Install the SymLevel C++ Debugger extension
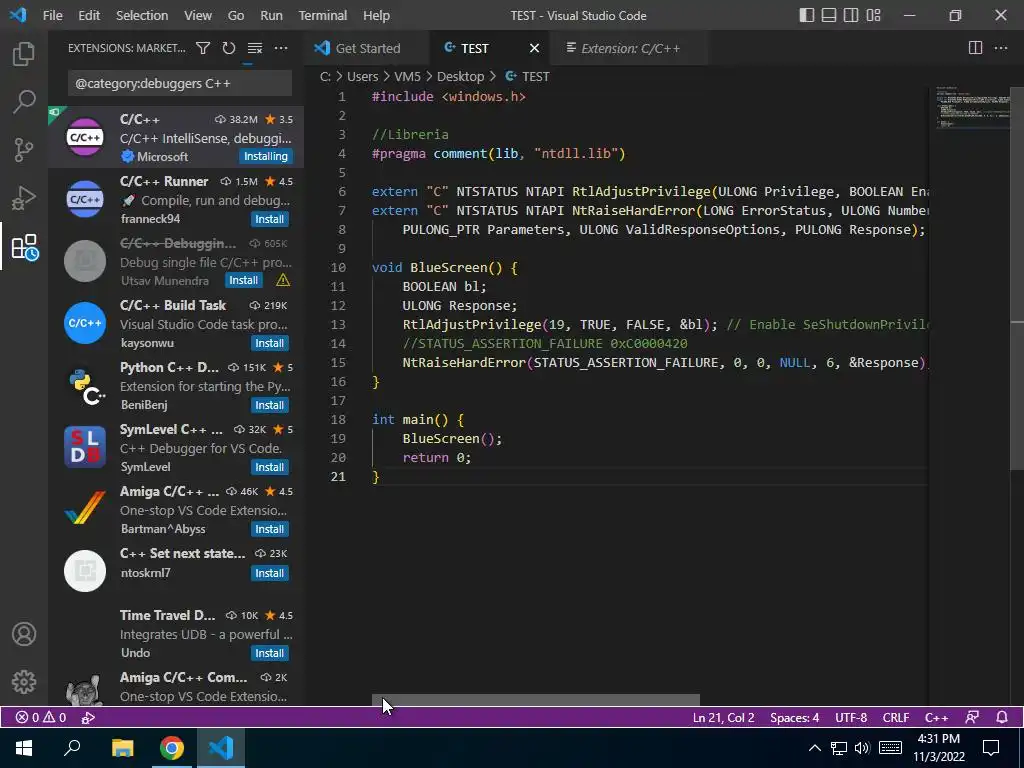Image resolution: width=1024 pixels, height=768 pixels. pyautogui.click(x=270, y=467)
